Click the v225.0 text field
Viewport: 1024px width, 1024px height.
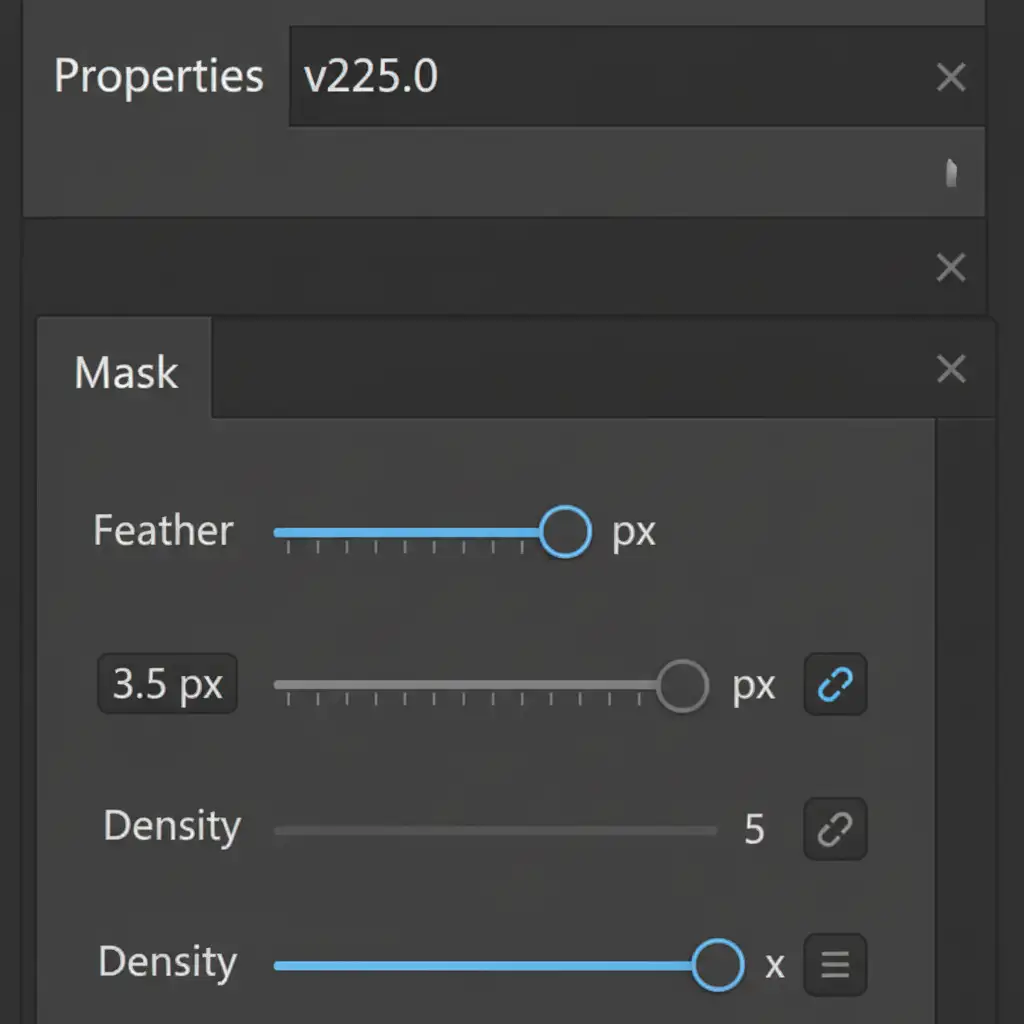pos(600,77)
